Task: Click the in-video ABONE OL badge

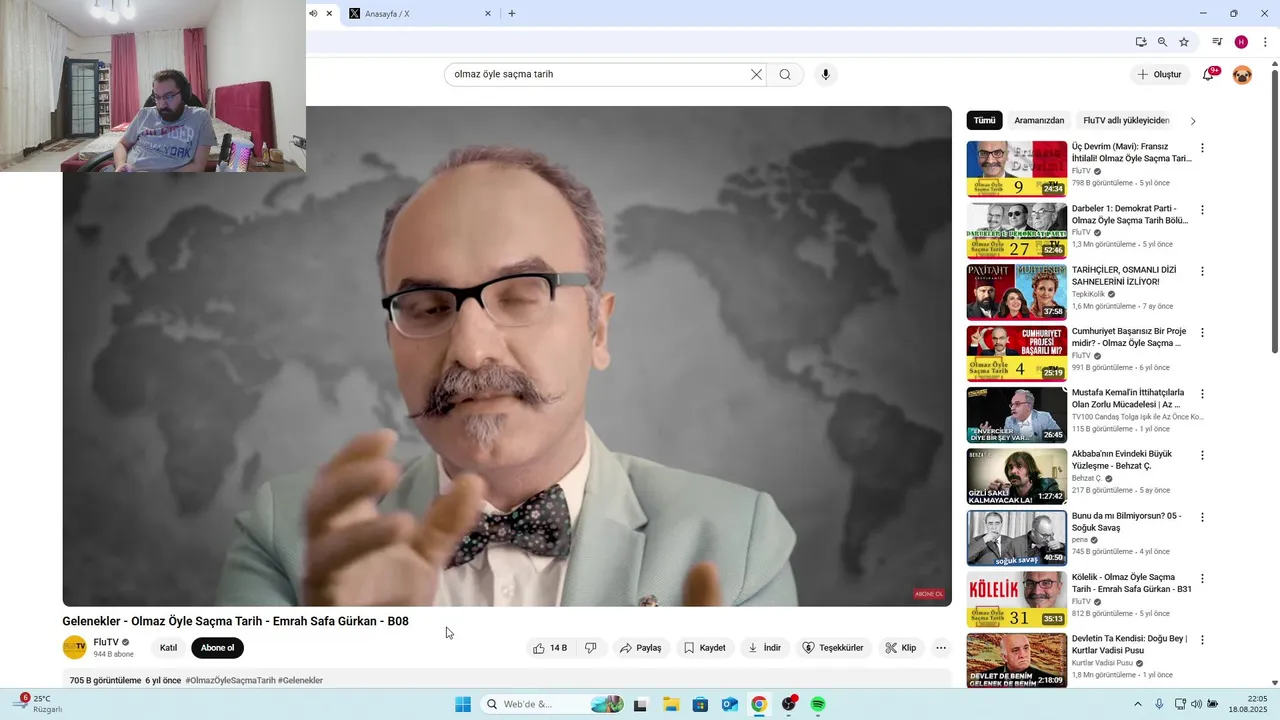Action: [929, 594]
